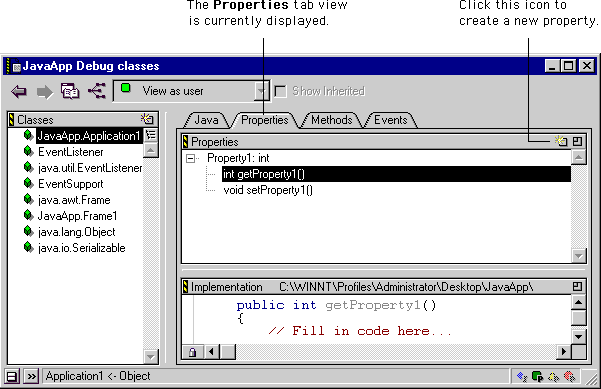The image size is (601, 389).
Task: Click code editor horizontal scrollbar thumb
Action: coord(228,351)
